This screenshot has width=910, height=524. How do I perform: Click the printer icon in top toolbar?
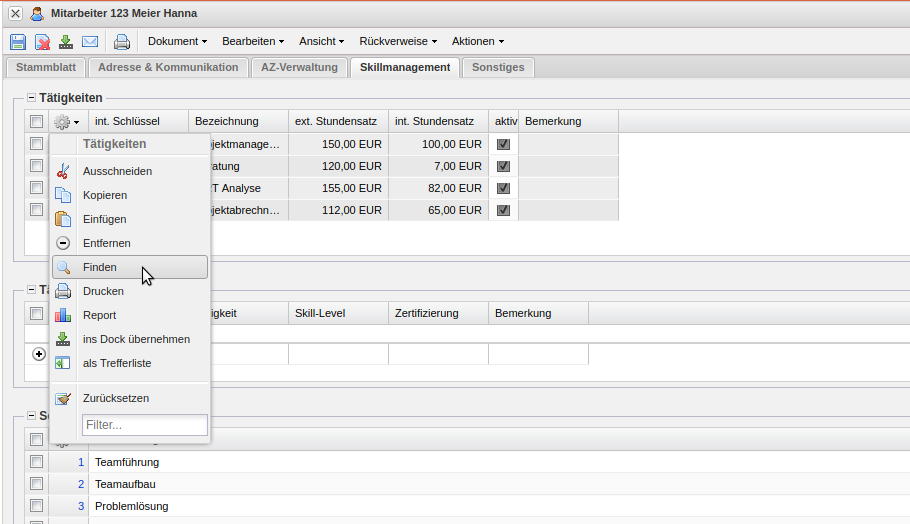[122, 42]
